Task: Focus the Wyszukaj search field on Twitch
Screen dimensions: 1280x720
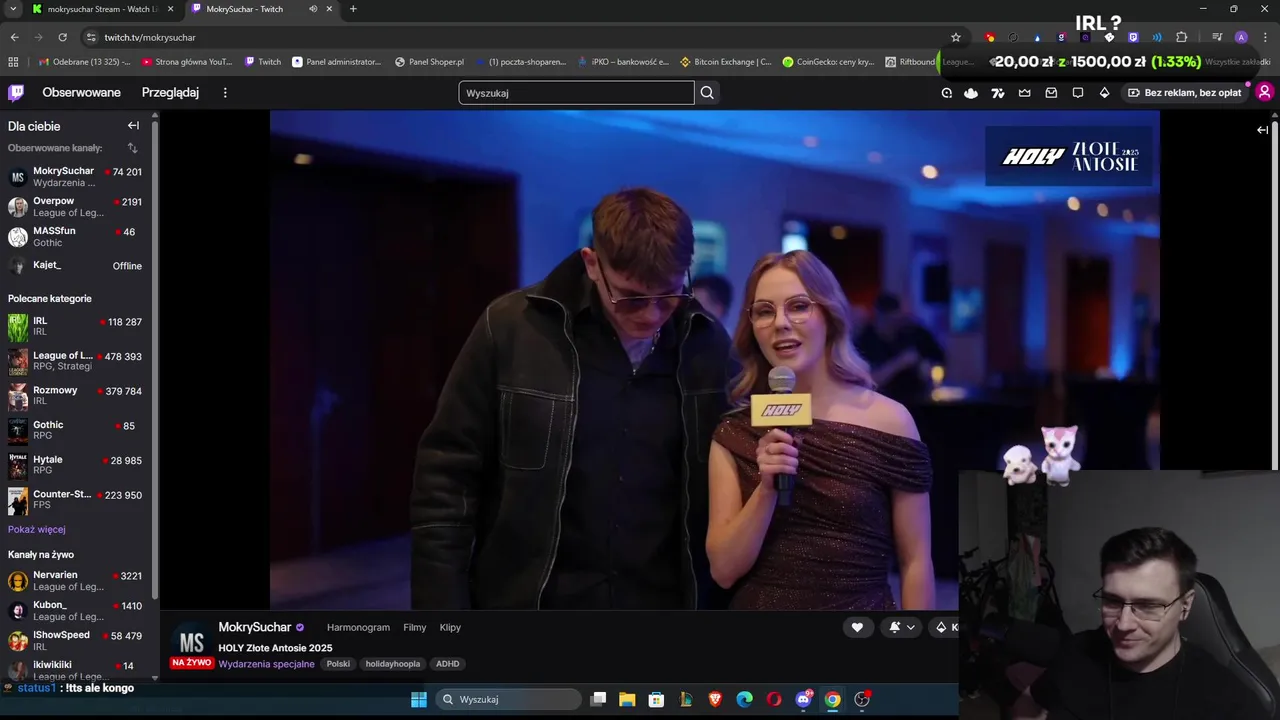Action: [576, 93]
